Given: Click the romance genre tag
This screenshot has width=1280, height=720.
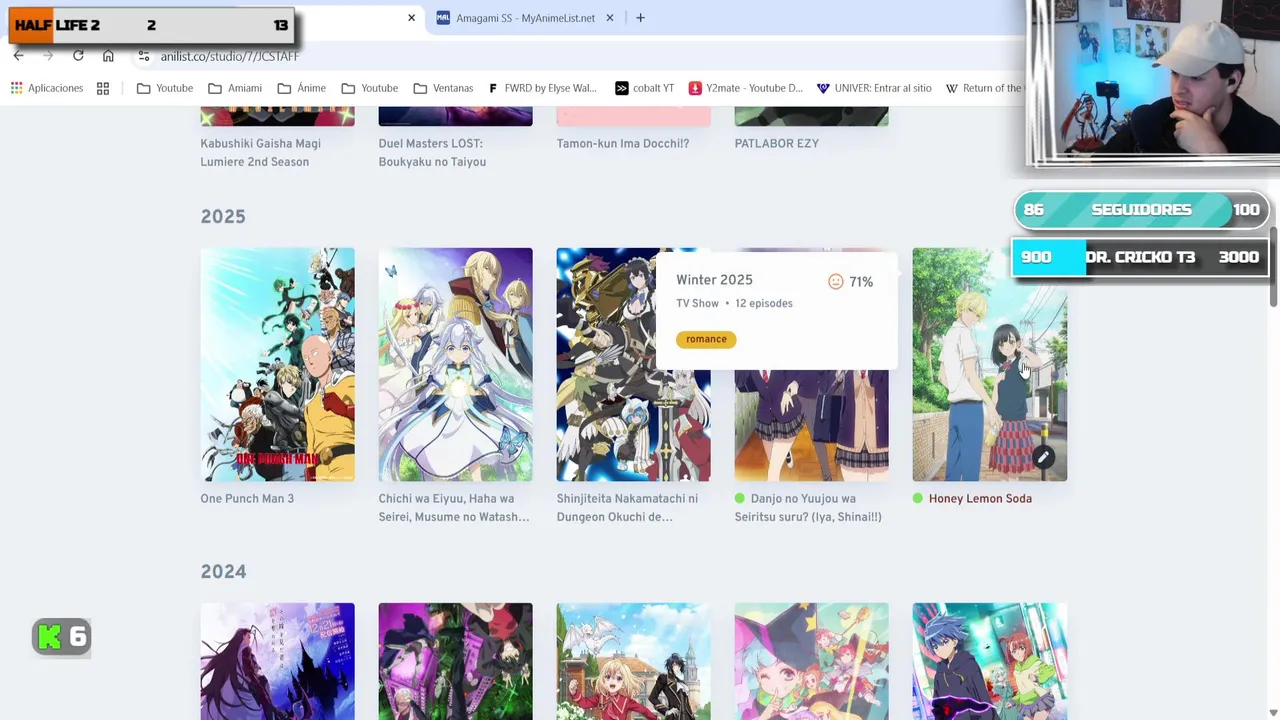Looking at the screenshot, I should point(706,339).
